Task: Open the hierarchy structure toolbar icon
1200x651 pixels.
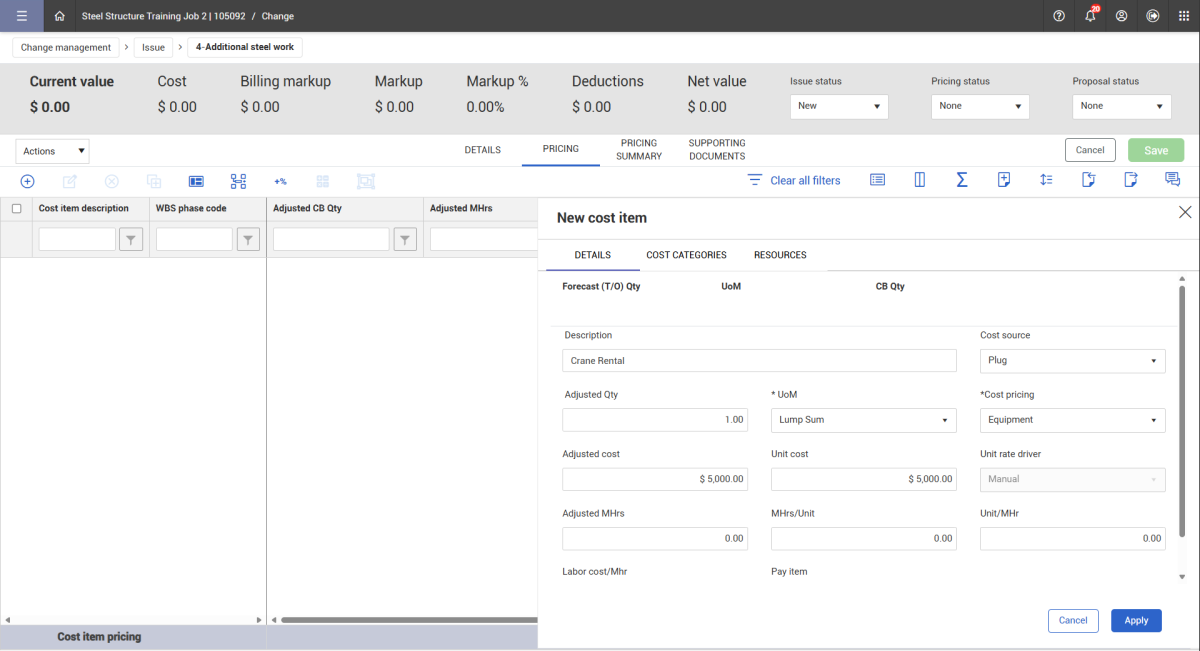Action: [238, 181]
